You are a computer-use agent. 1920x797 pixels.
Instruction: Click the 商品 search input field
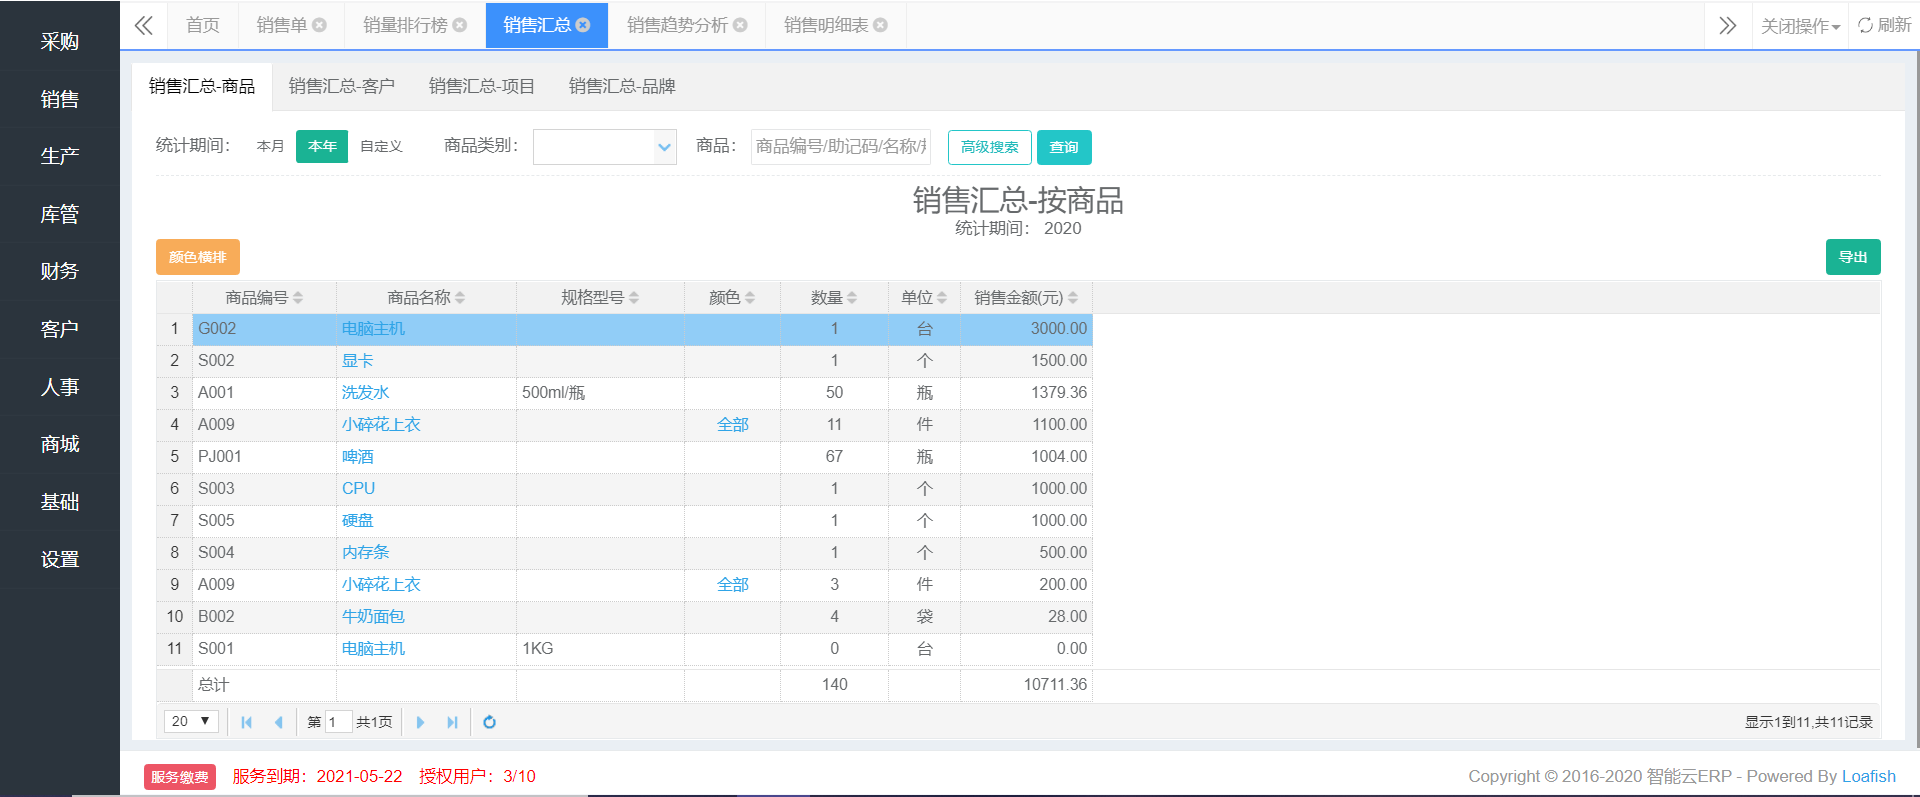point(841,146)
